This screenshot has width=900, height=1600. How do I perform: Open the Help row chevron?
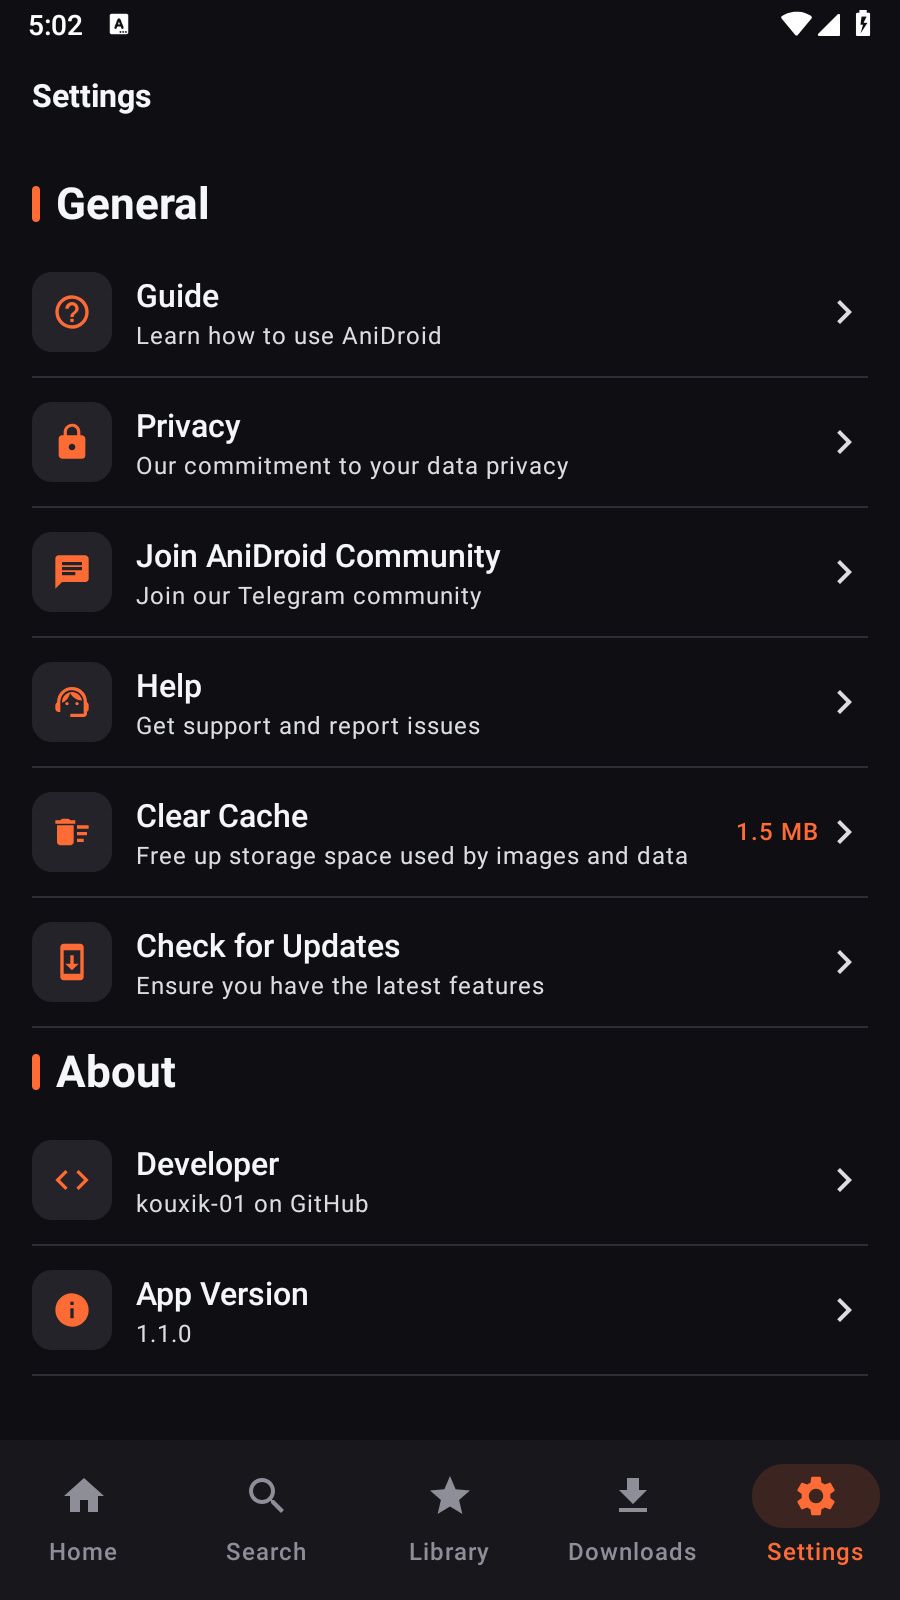coord(844,702)
